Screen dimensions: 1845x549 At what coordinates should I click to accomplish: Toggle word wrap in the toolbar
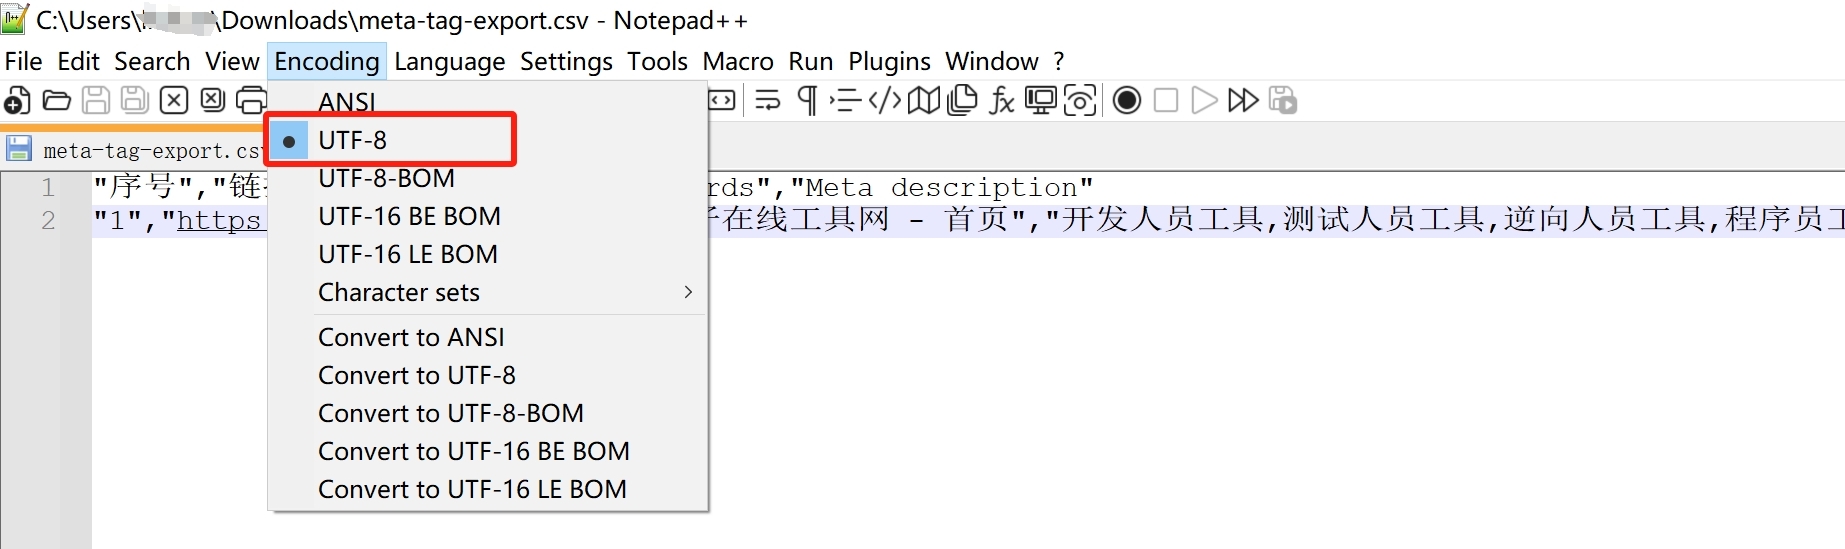[768, 101]
